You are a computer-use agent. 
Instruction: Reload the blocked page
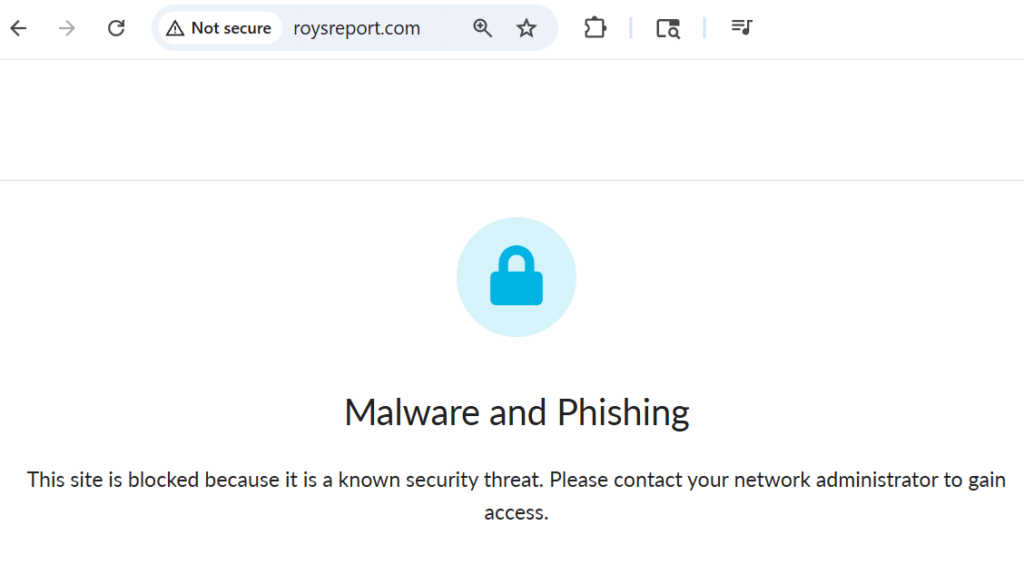[x=116, y=28]
